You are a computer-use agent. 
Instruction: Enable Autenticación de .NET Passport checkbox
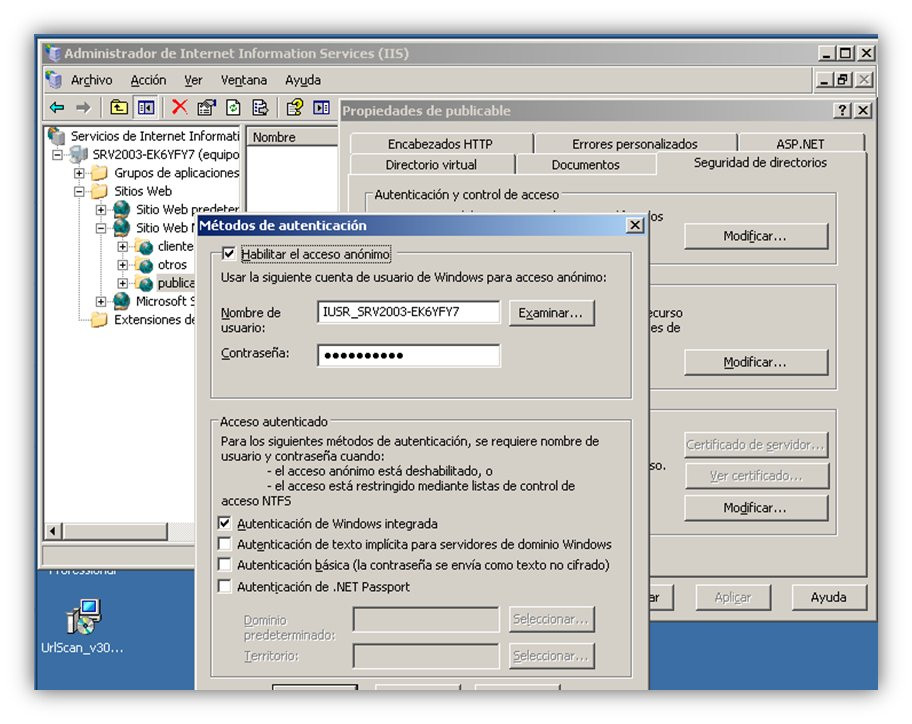(x=225, y=586)
